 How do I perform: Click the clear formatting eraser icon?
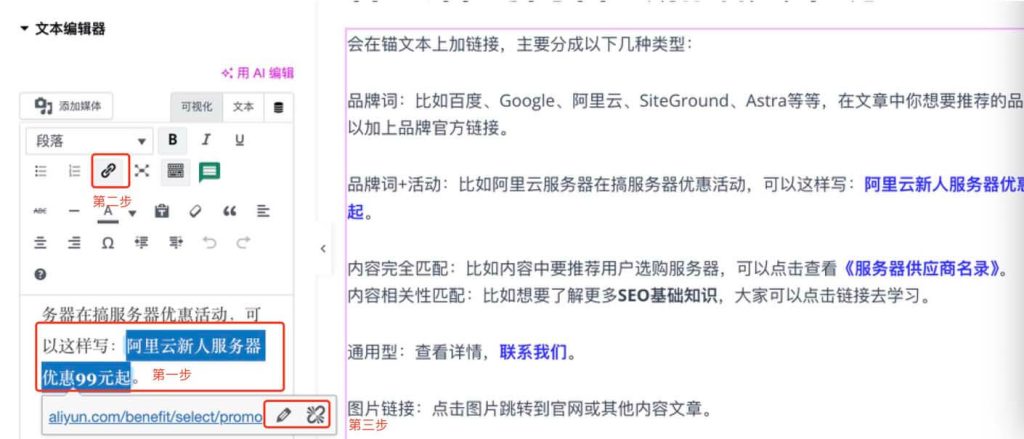pos(195,211)
